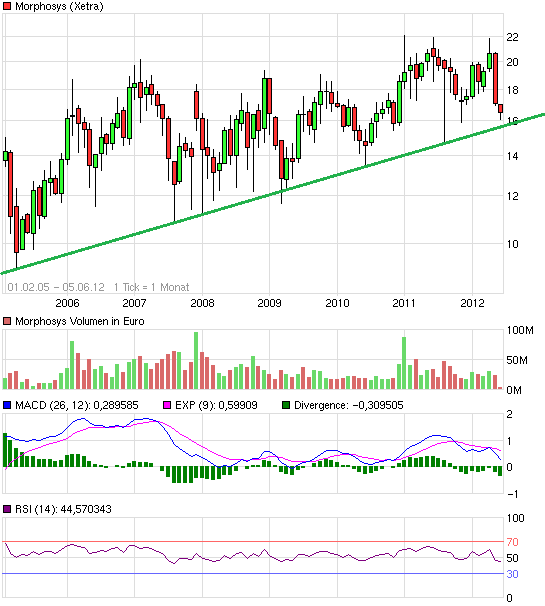Viewport: 545px width, 606px height.
Task: Click the green Divergence legend swatch
Action: tap(286, 405)
